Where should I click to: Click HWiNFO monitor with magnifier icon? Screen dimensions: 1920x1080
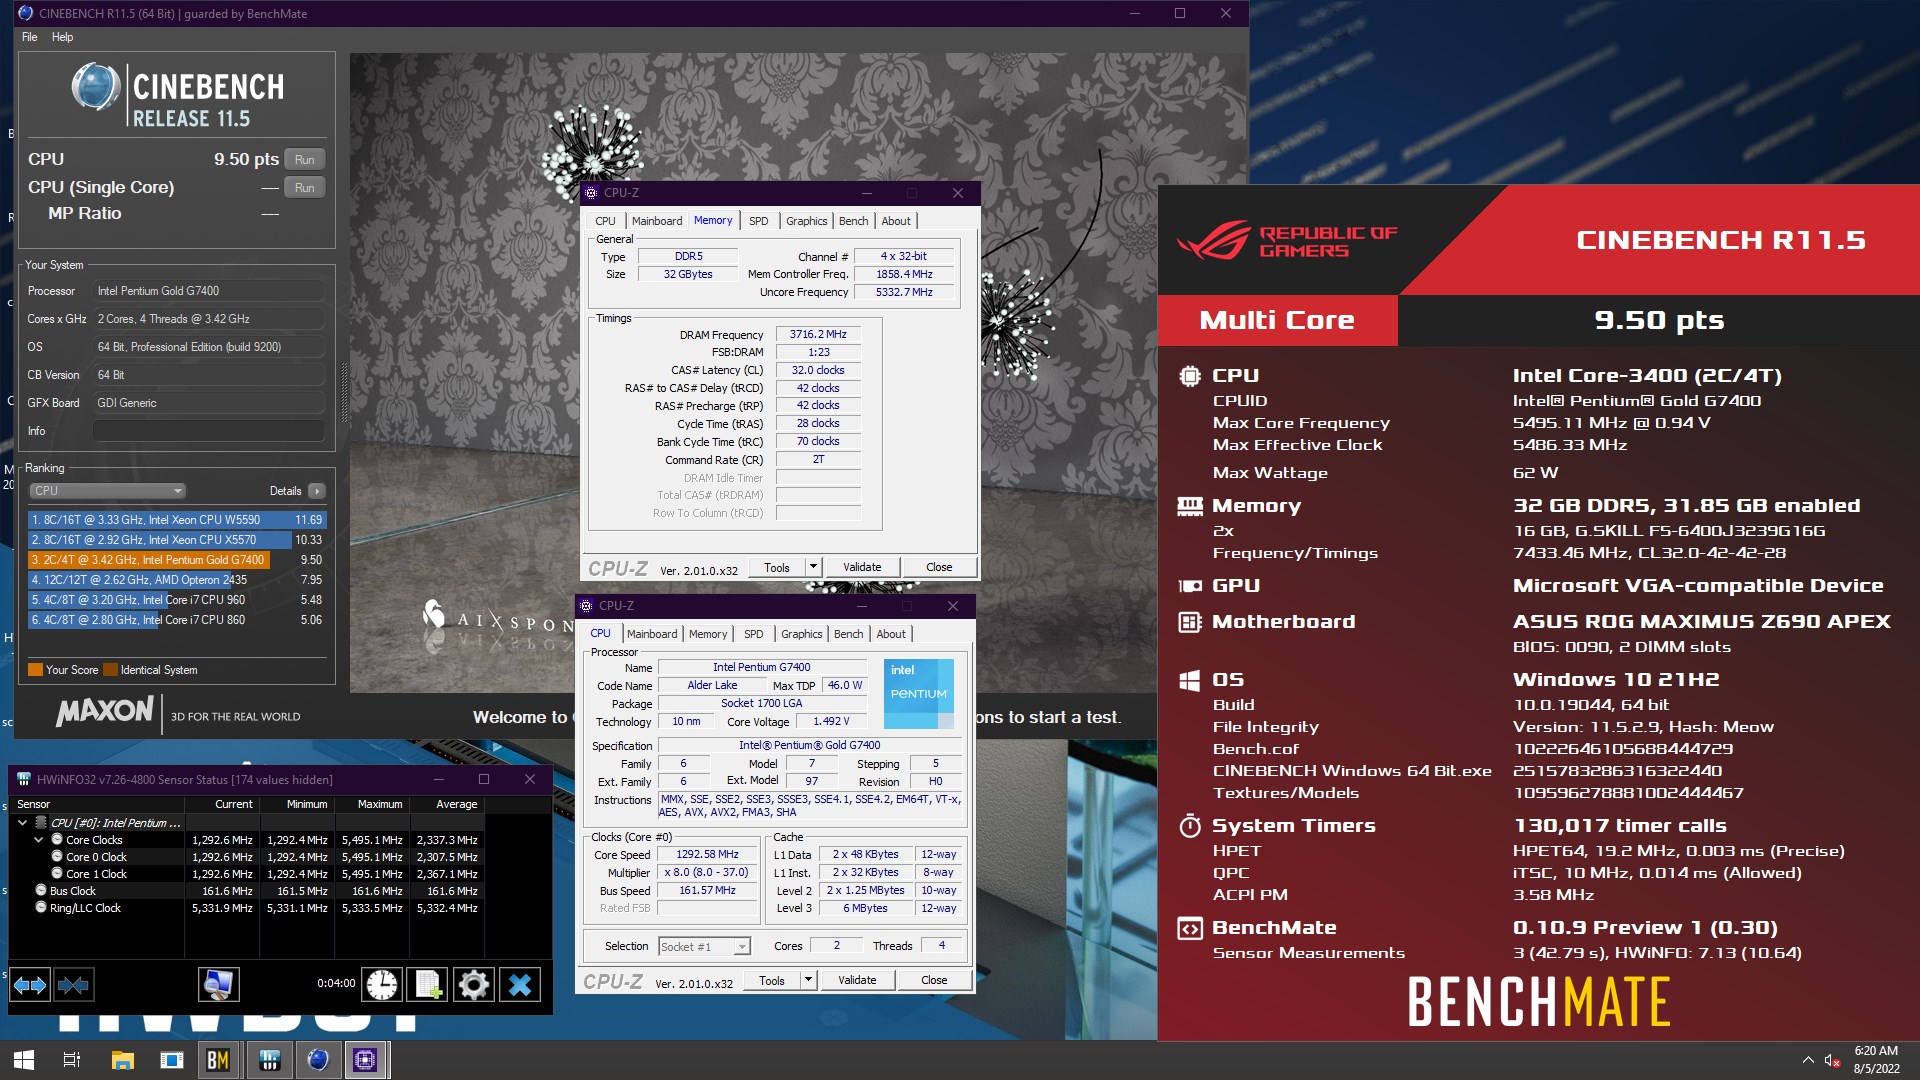218,985
